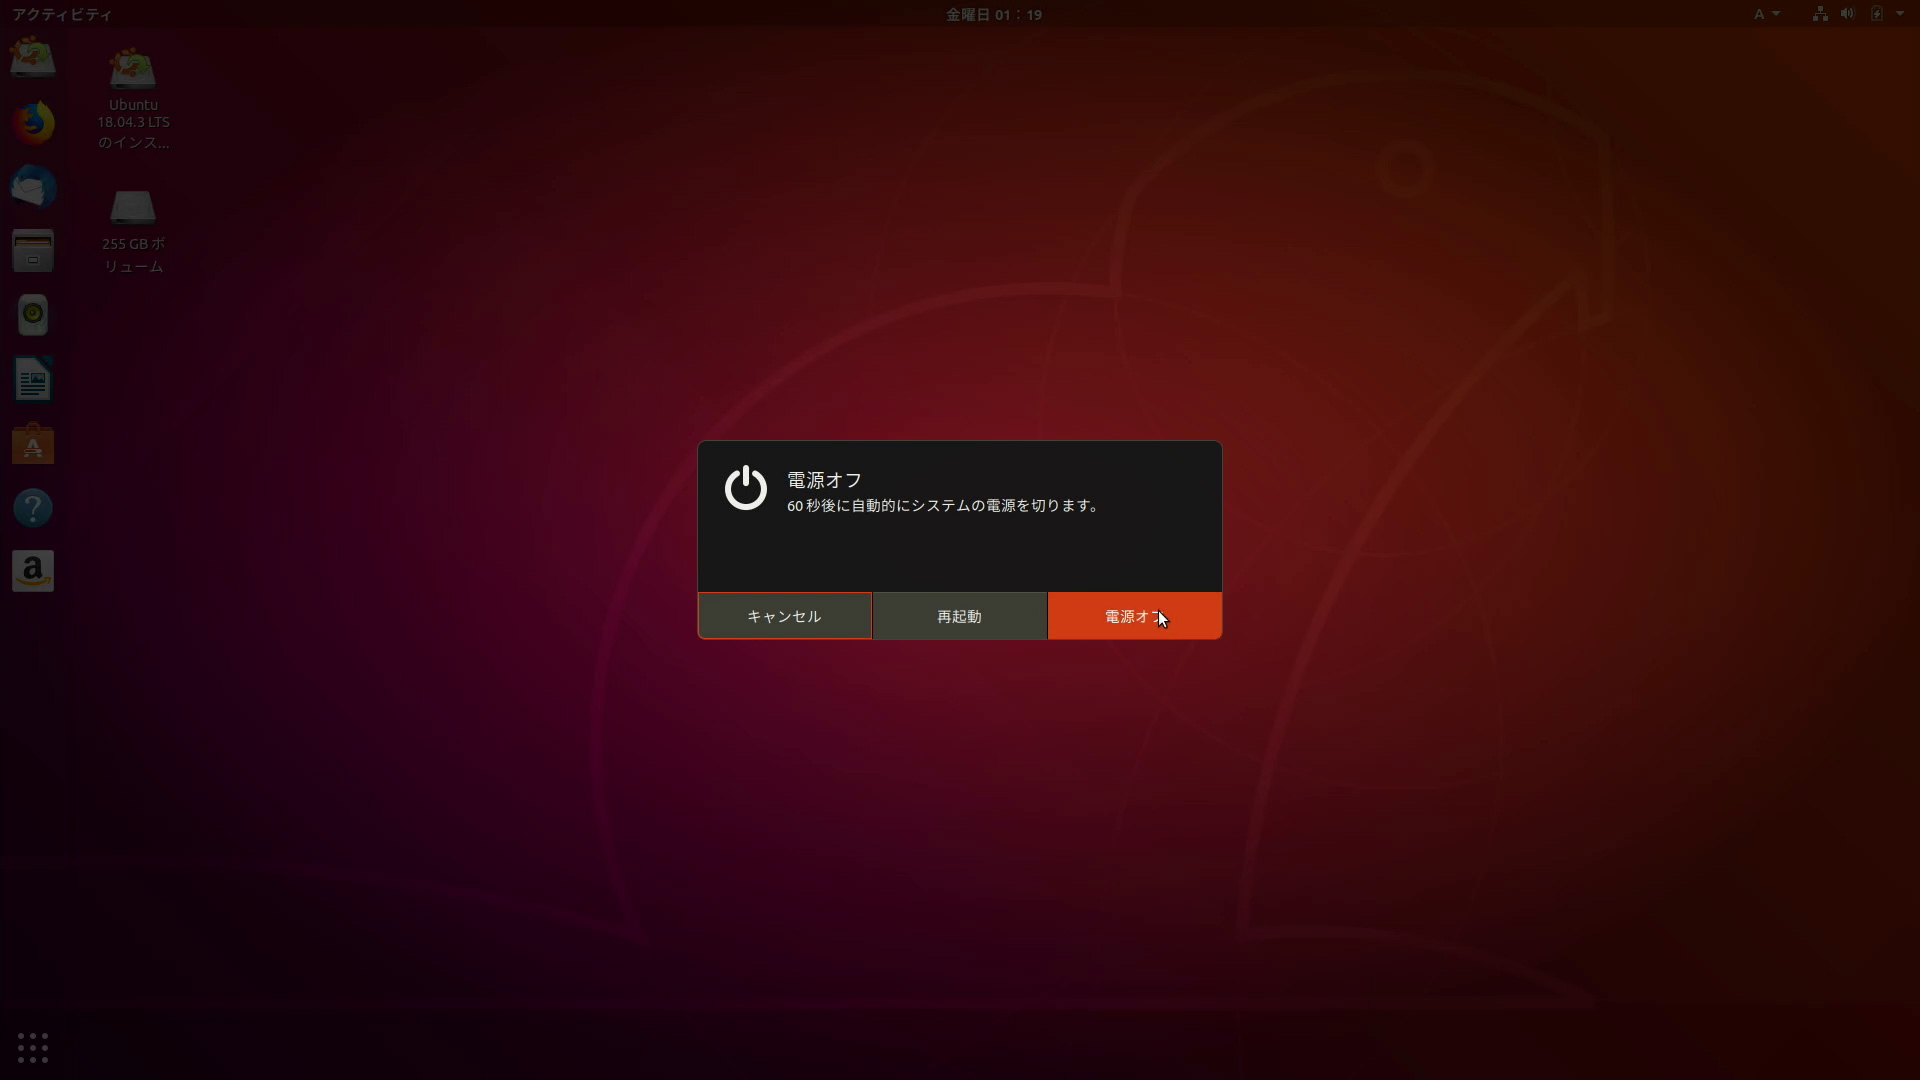Image resolution: width=1920 pixels, height=1080 pixels.
Task: Open Firefox from the dock
Action: 33,121
